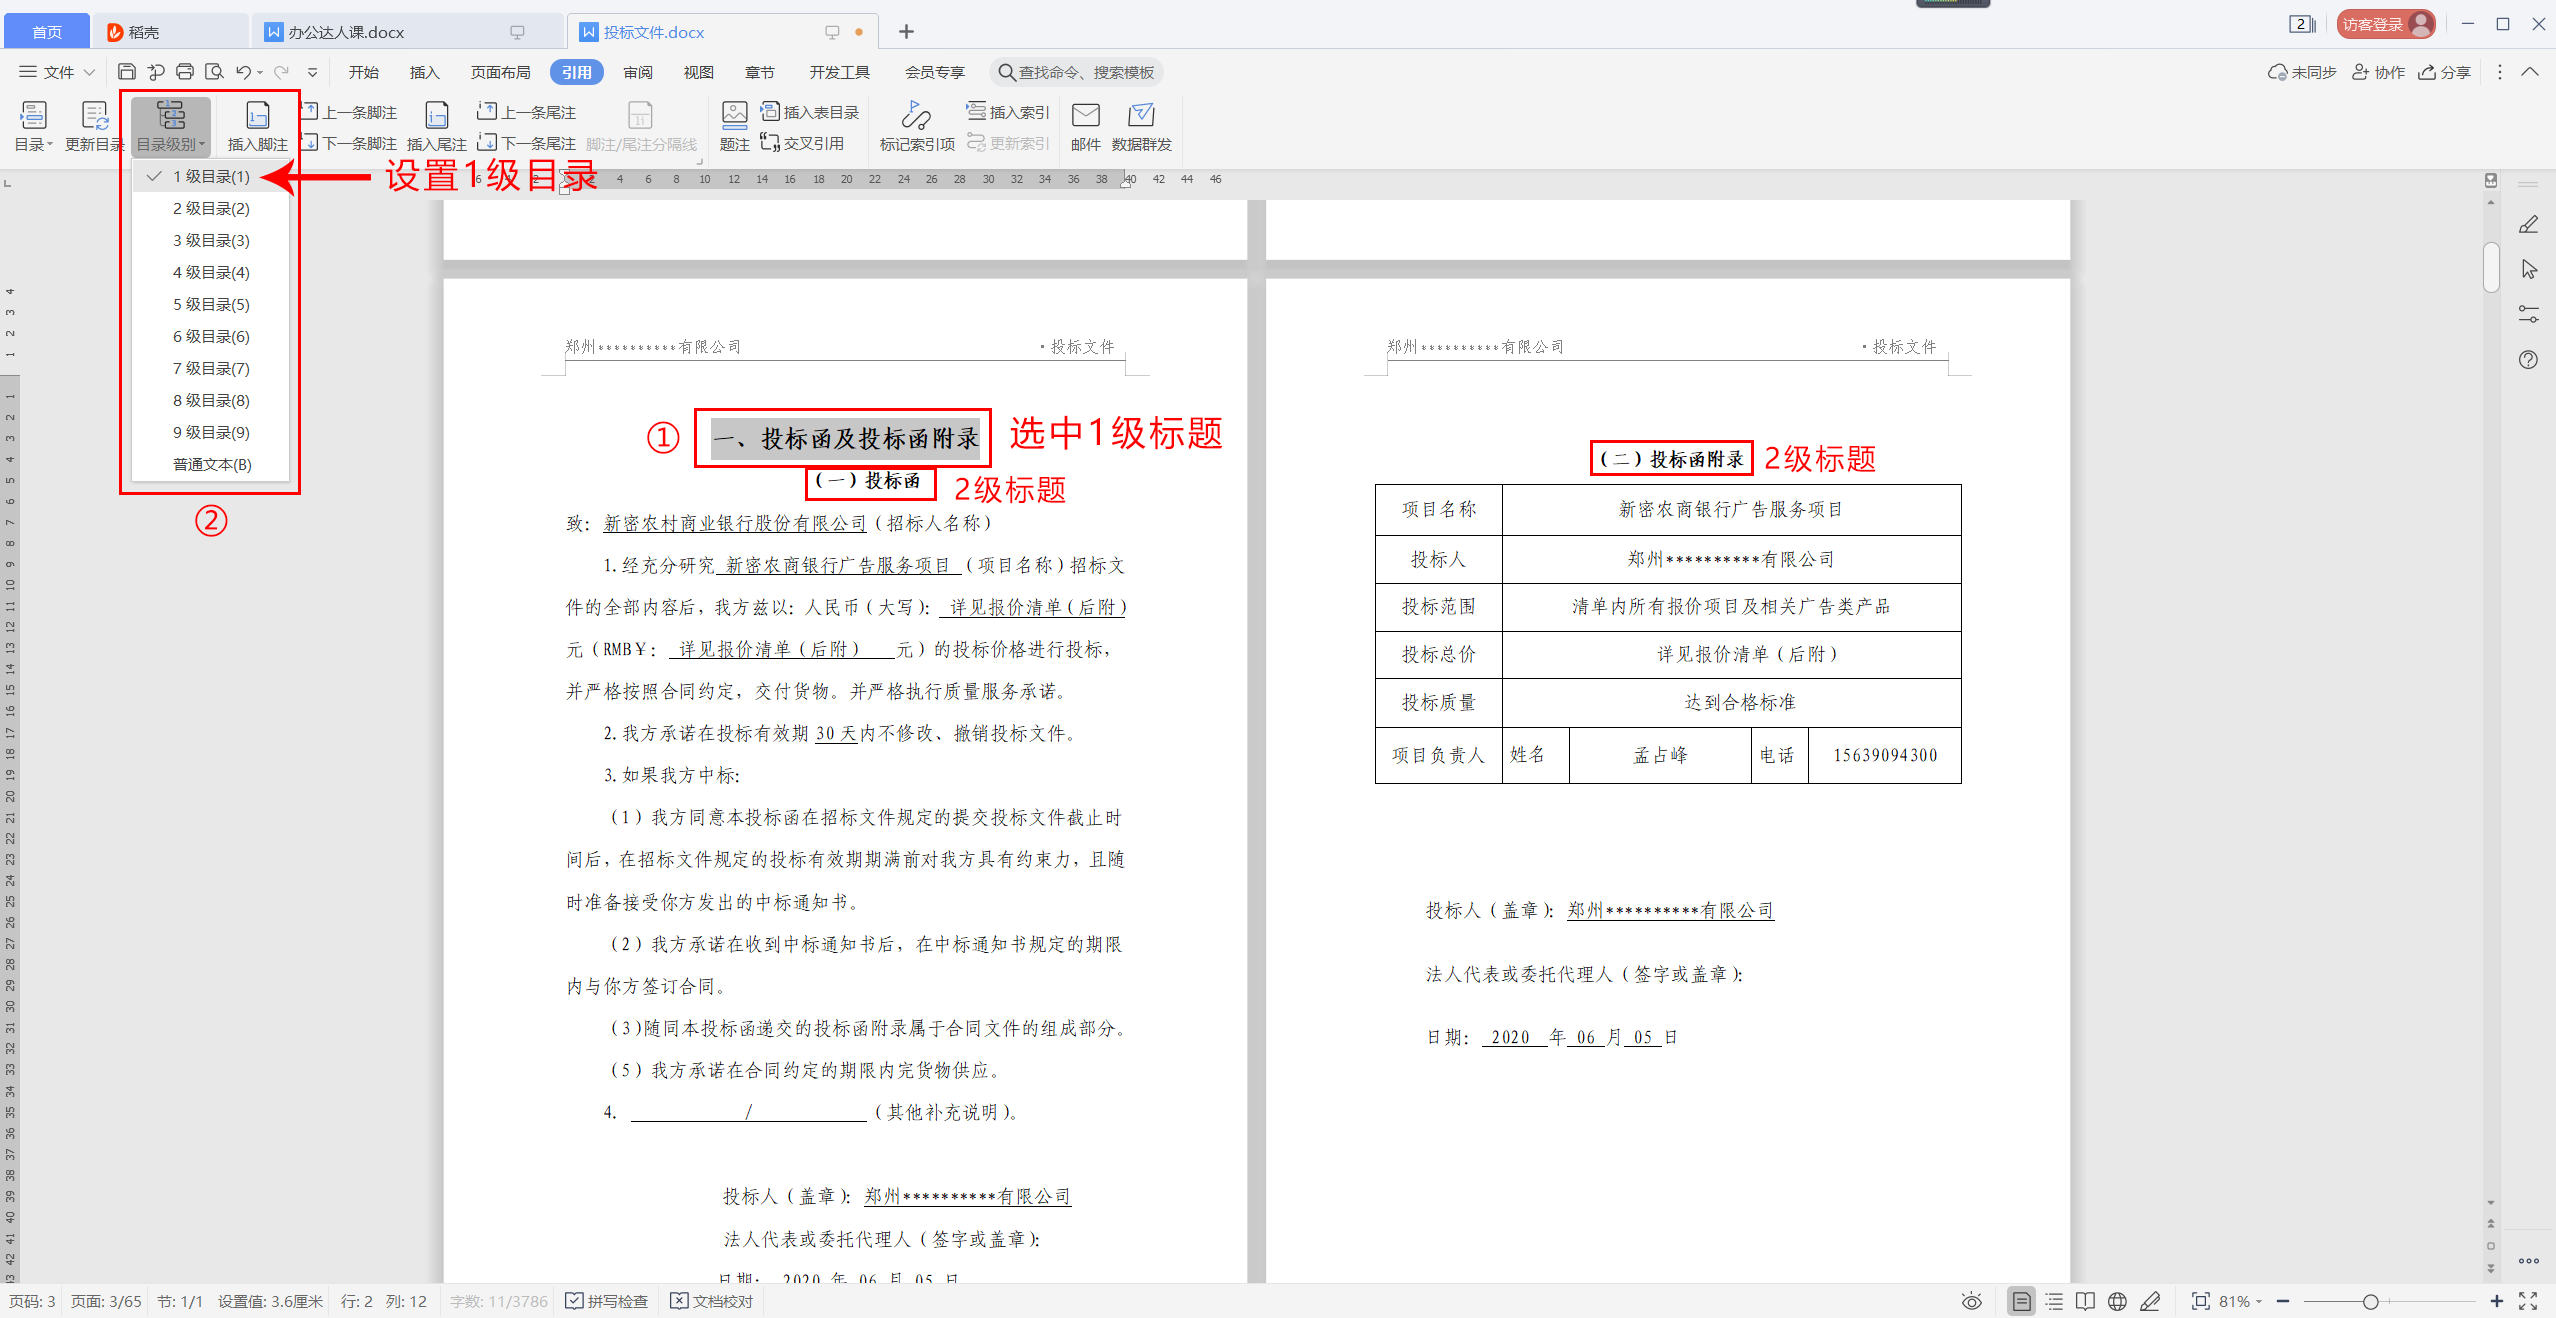Go to 上一条尾注
This screenshot has width=2556, height=1318.
point(527,112)
